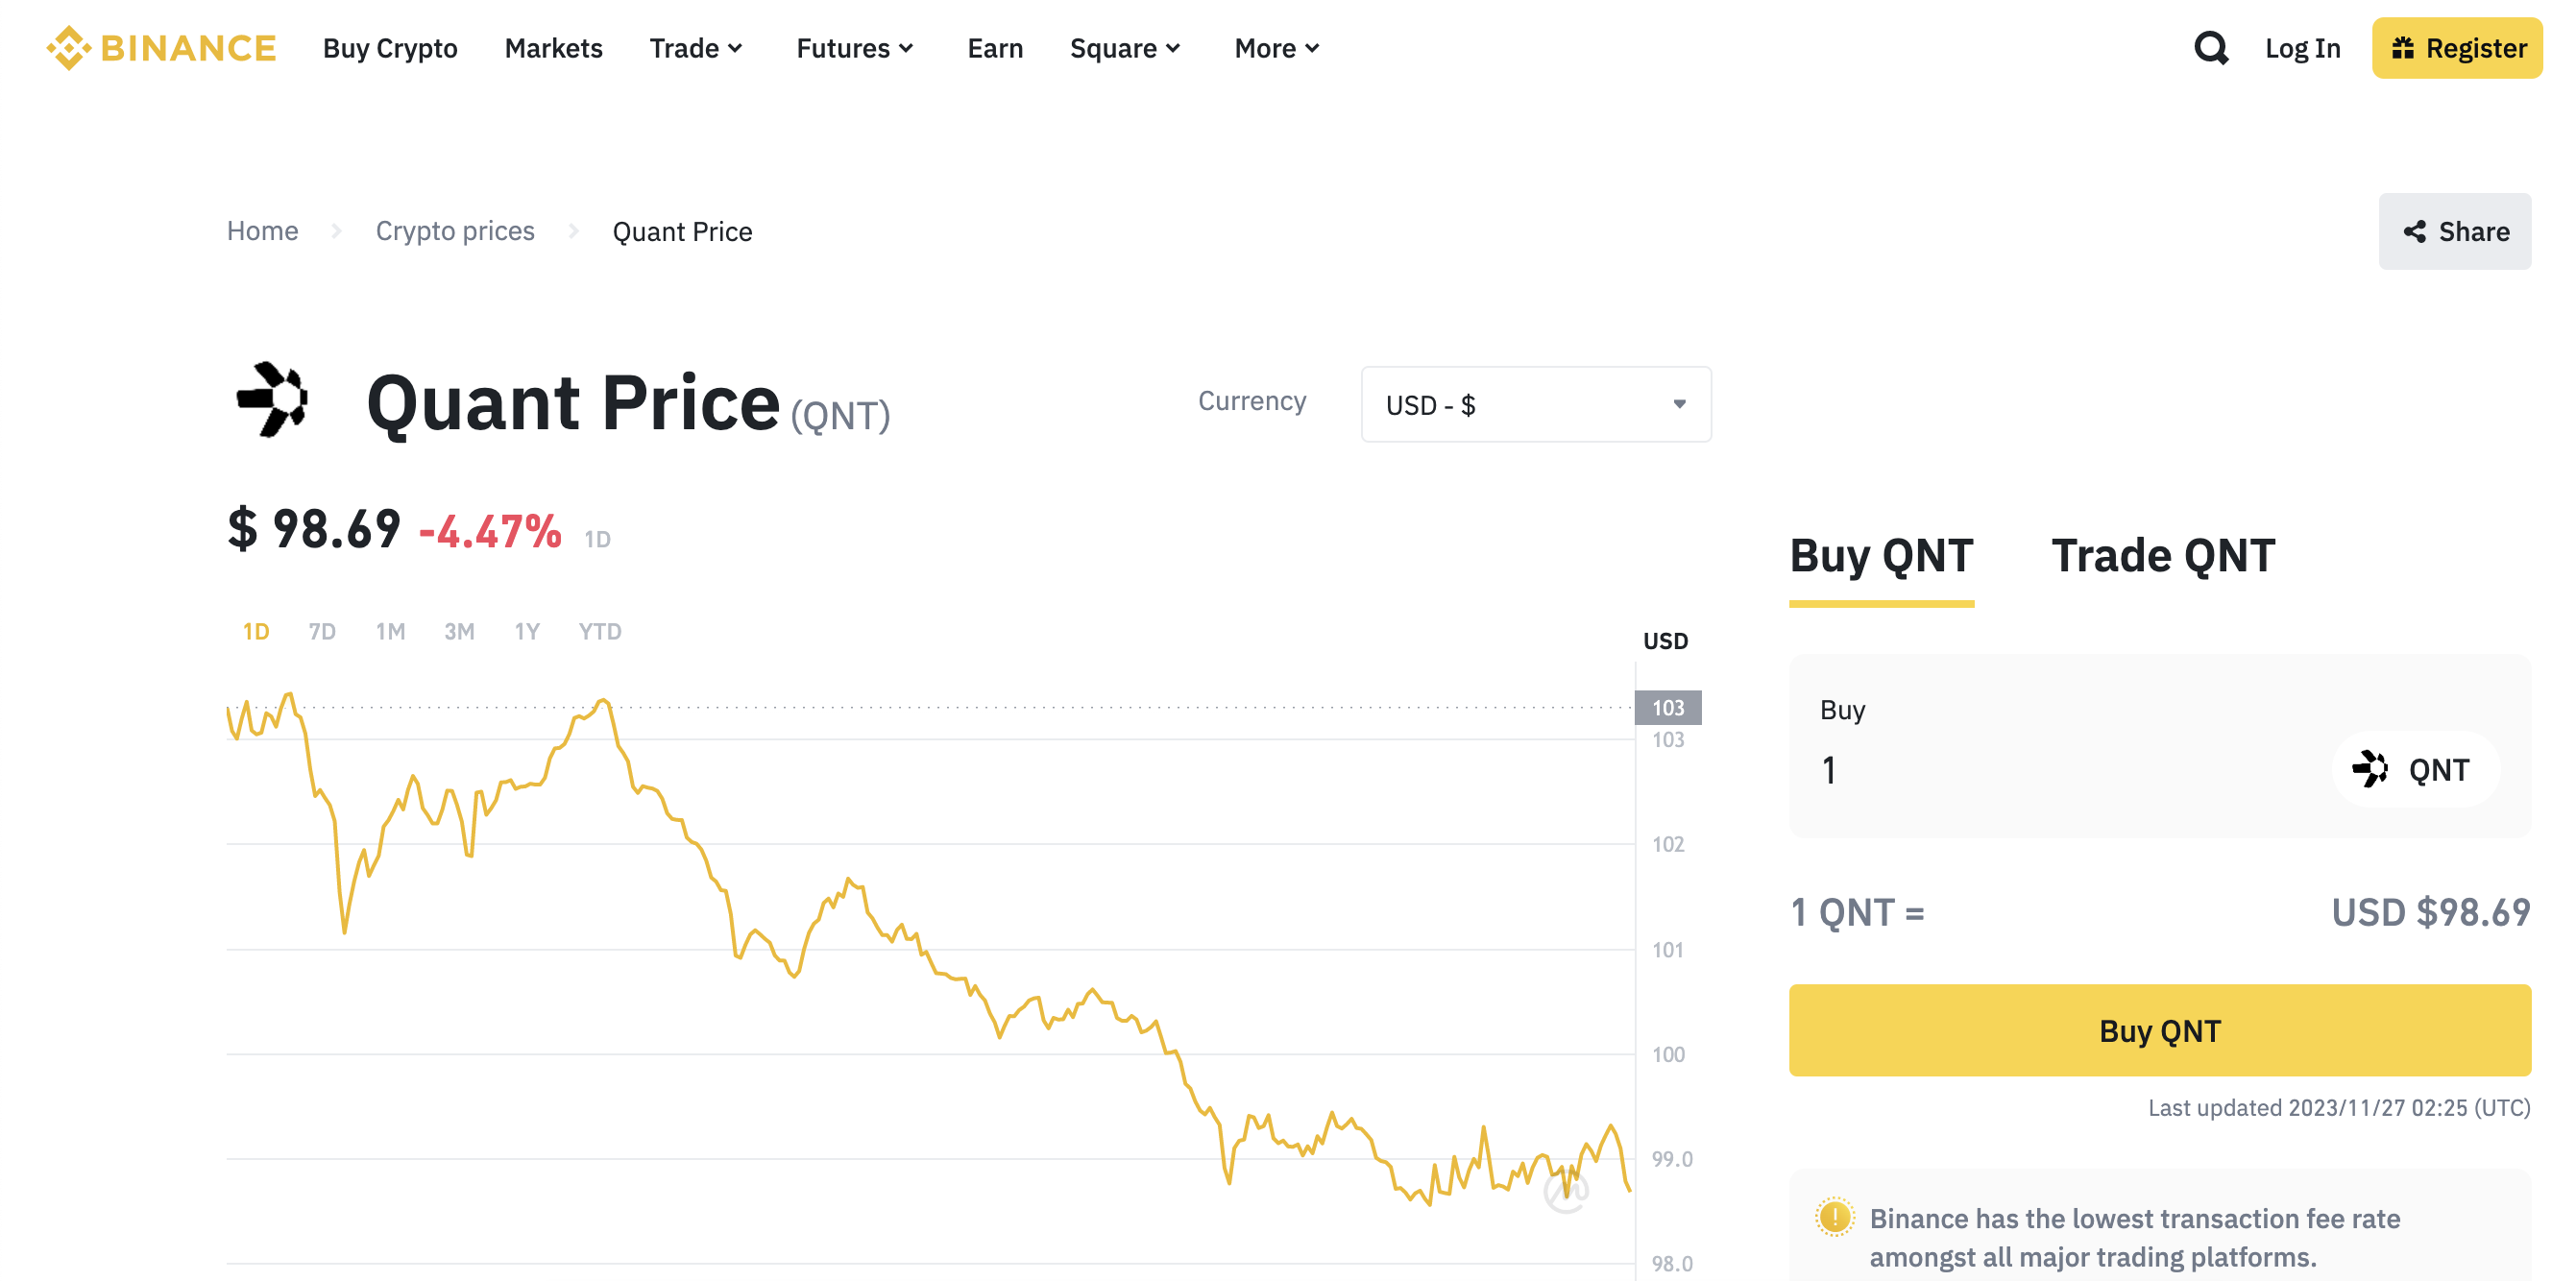This screenshot has height=1281, width=2576.
Task: Click the yellow info alert icon
Action: click(x=1834, y=1217)
